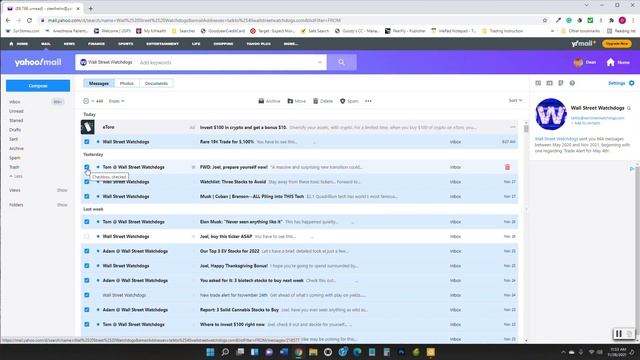640x360 pixels.
Task: Open Sports in the Yahoo top navigation
Action: [x=126, y=44]
